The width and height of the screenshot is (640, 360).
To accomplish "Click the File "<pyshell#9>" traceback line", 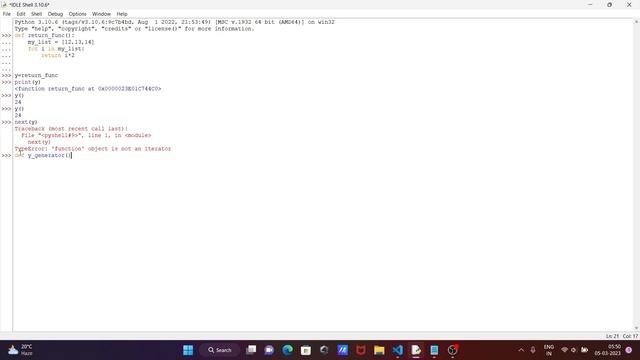I will coord(86,135).
